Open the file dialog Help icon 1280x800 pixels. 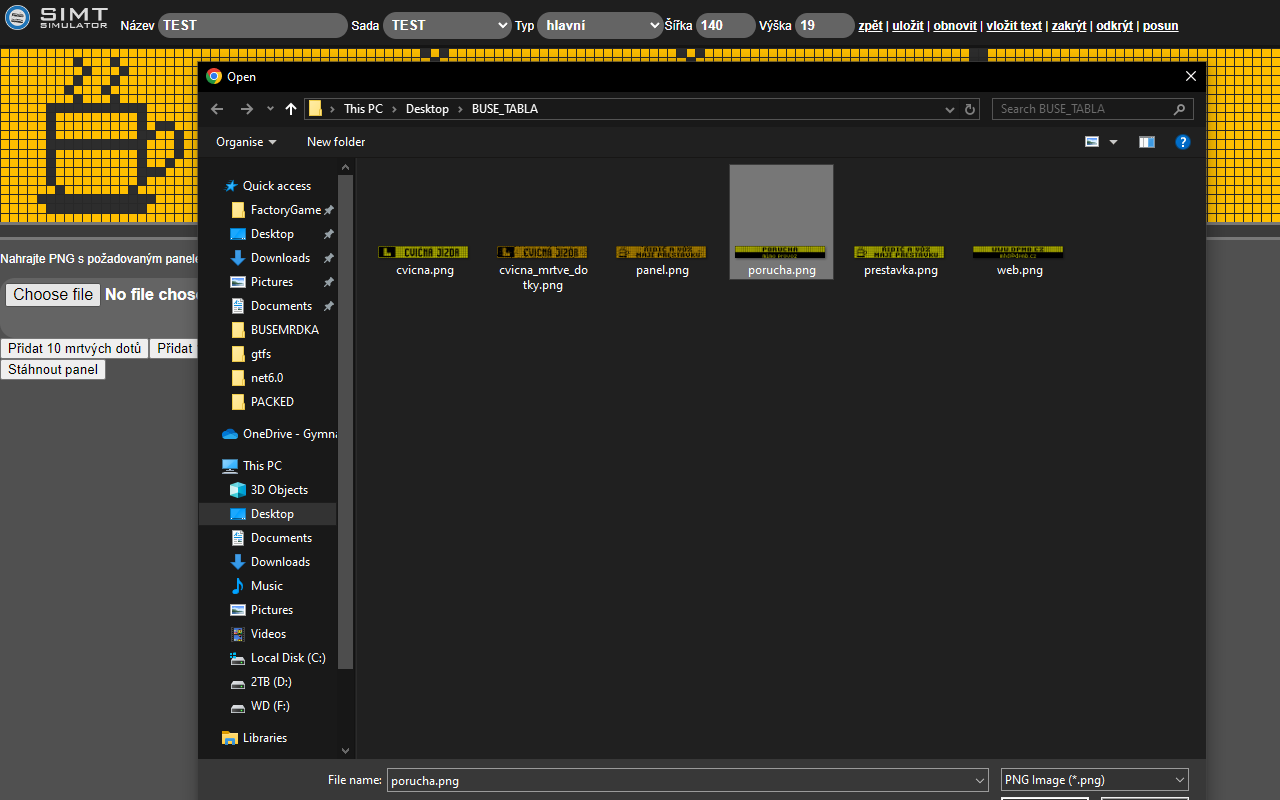[1182, 142]
